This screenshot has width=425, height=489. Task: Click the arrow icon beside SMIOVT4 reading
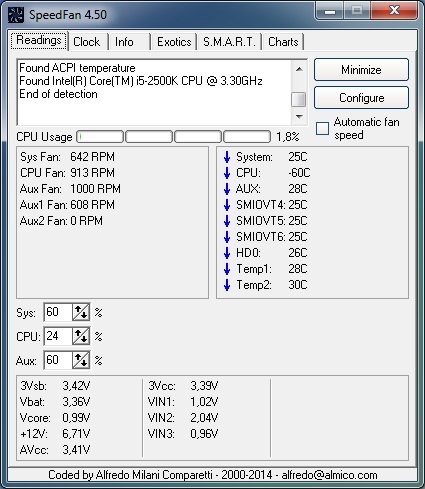(227, 205)
